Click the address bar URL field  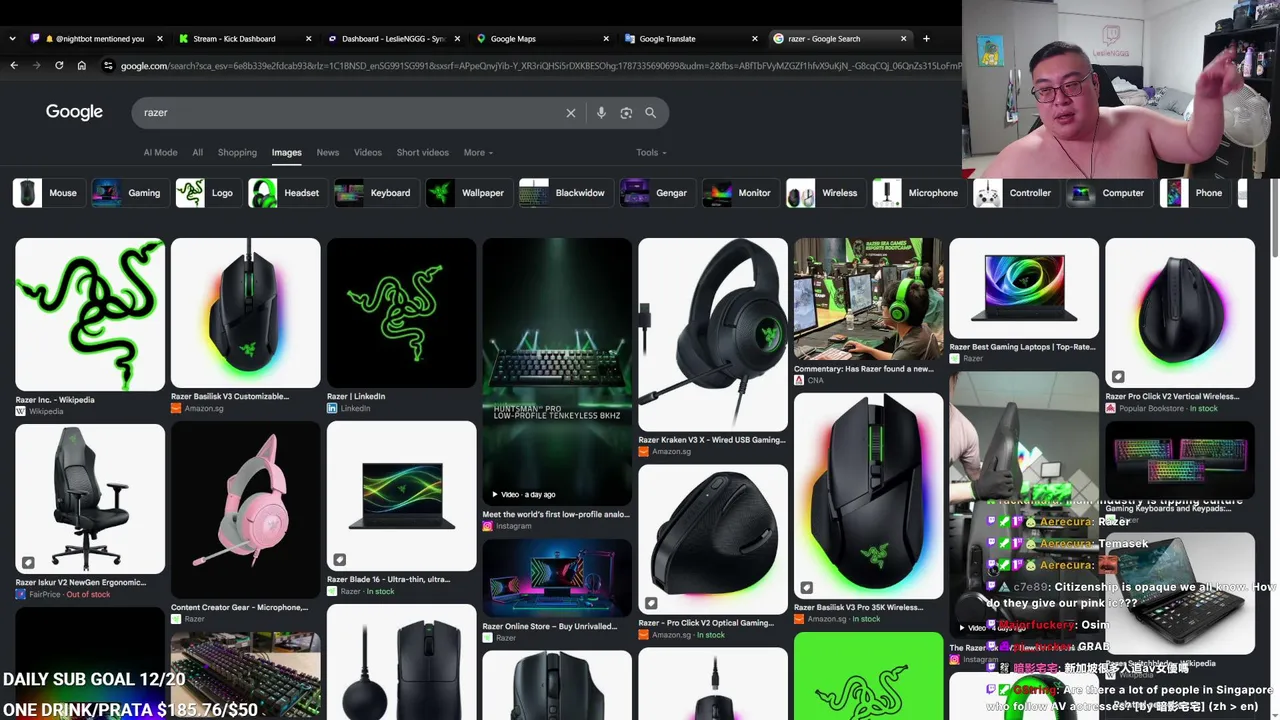(x=540, y=66)
